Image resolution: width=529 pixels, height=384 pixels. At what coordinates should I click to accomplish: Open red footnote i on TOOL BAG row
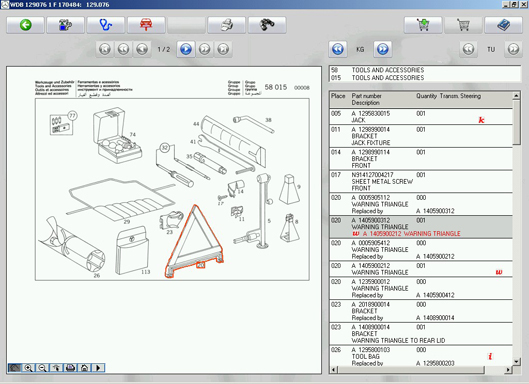coord(490,356)
